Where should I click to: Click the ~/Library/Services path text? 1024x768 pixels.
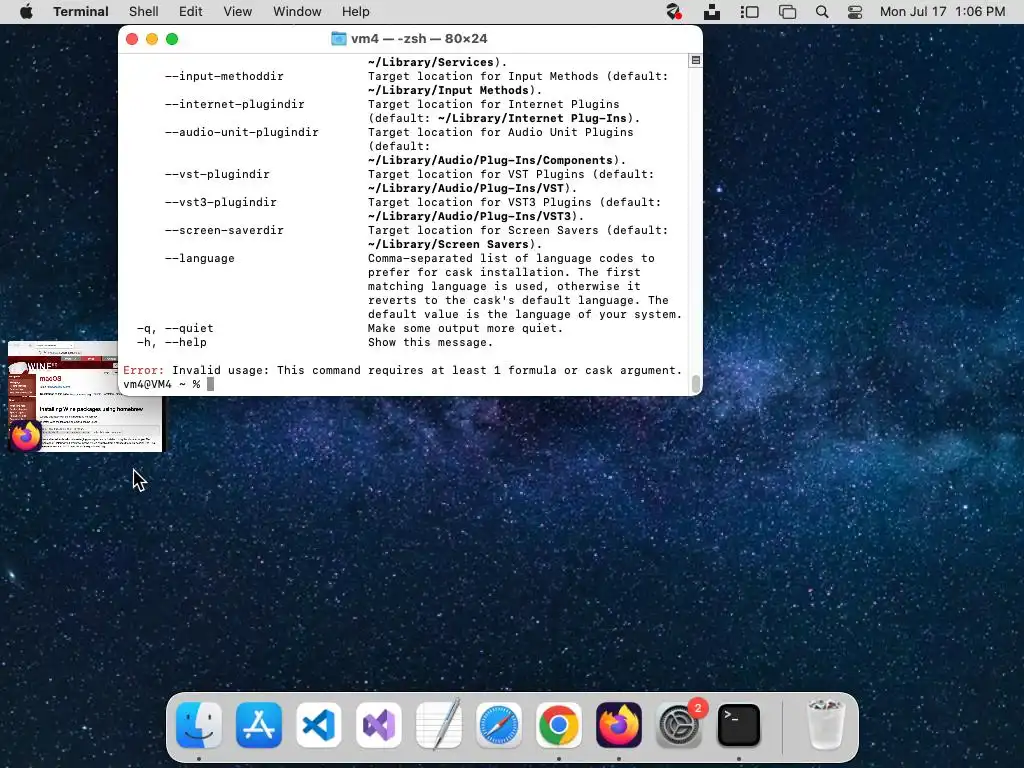click(x=431, y=63)
